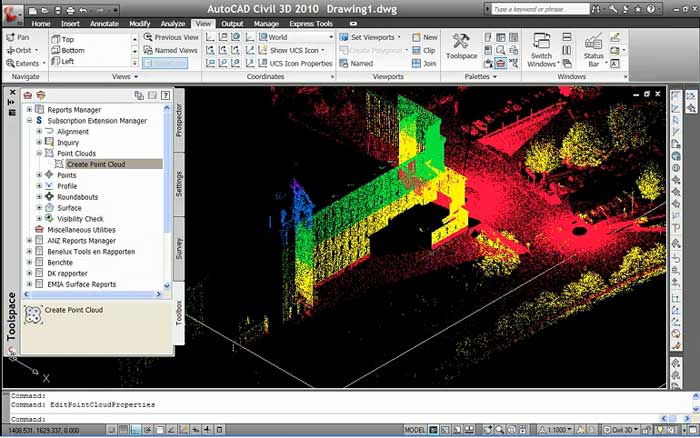
Task: Select the Top view
Action: (x=62, y=39)
